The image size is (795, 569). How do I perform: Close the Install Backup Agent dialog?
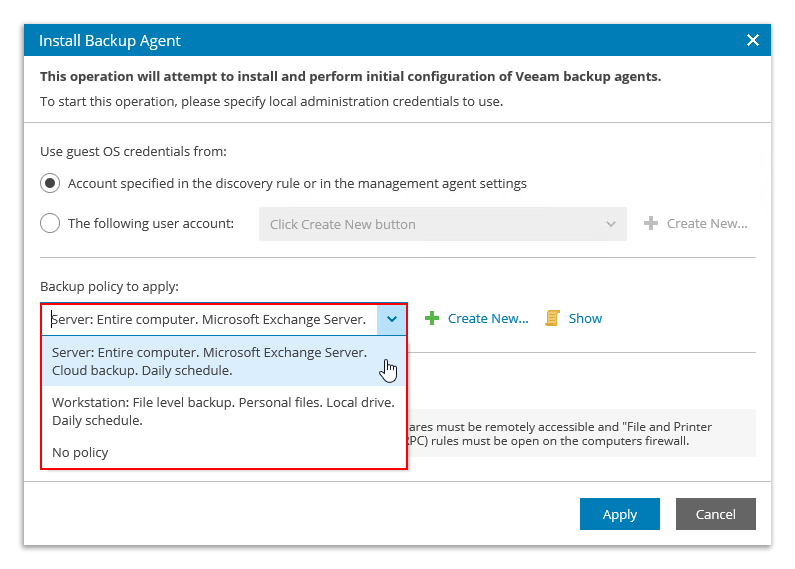coord(753,40)
